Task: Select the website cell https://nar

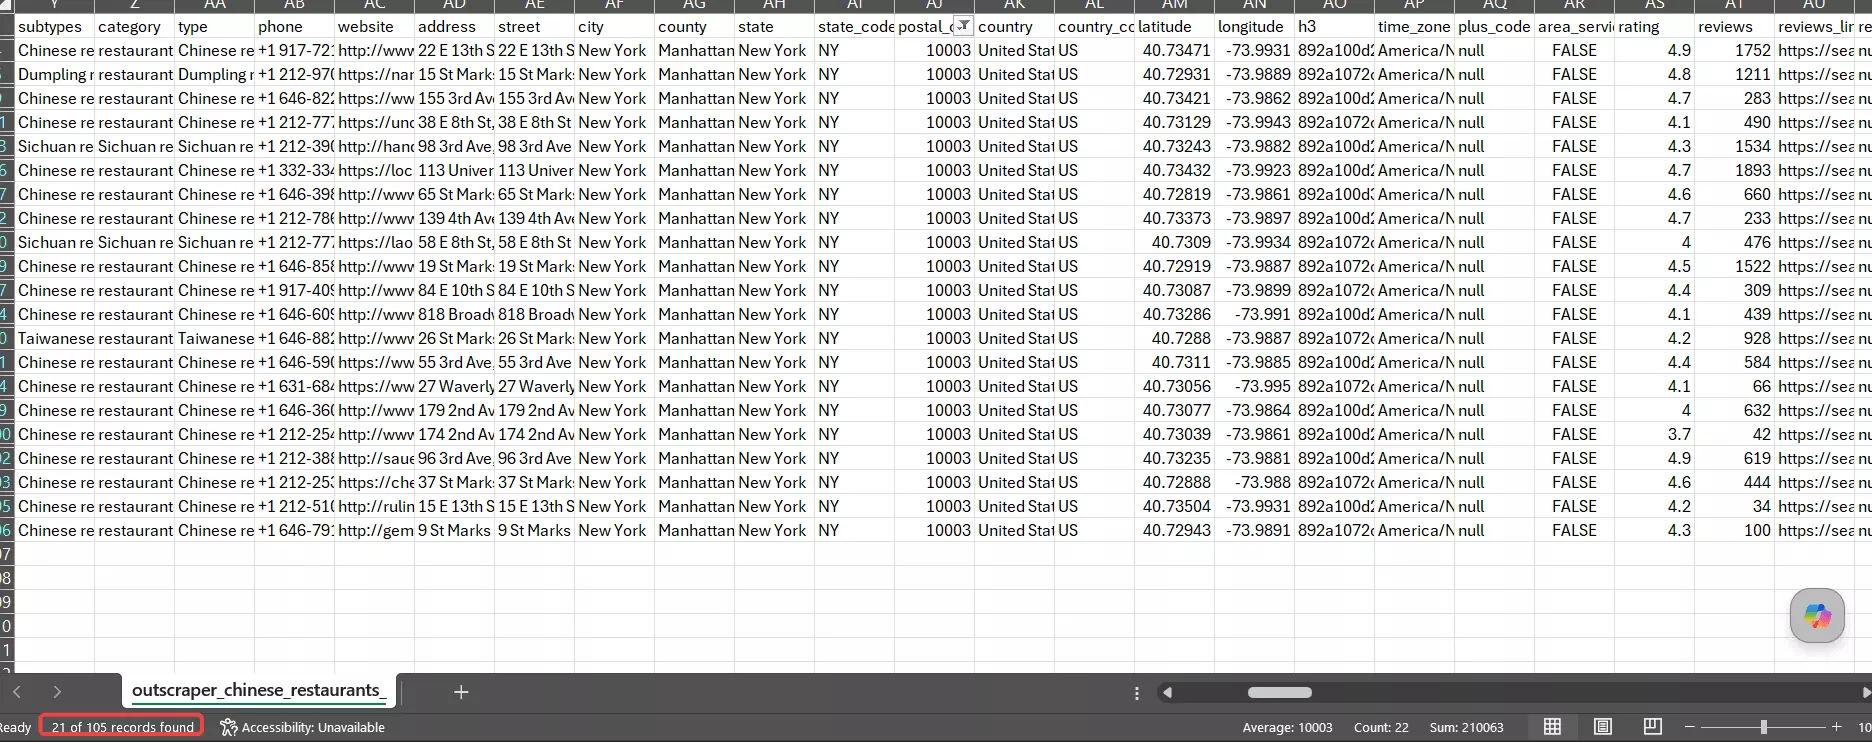Action: (374, 74)
